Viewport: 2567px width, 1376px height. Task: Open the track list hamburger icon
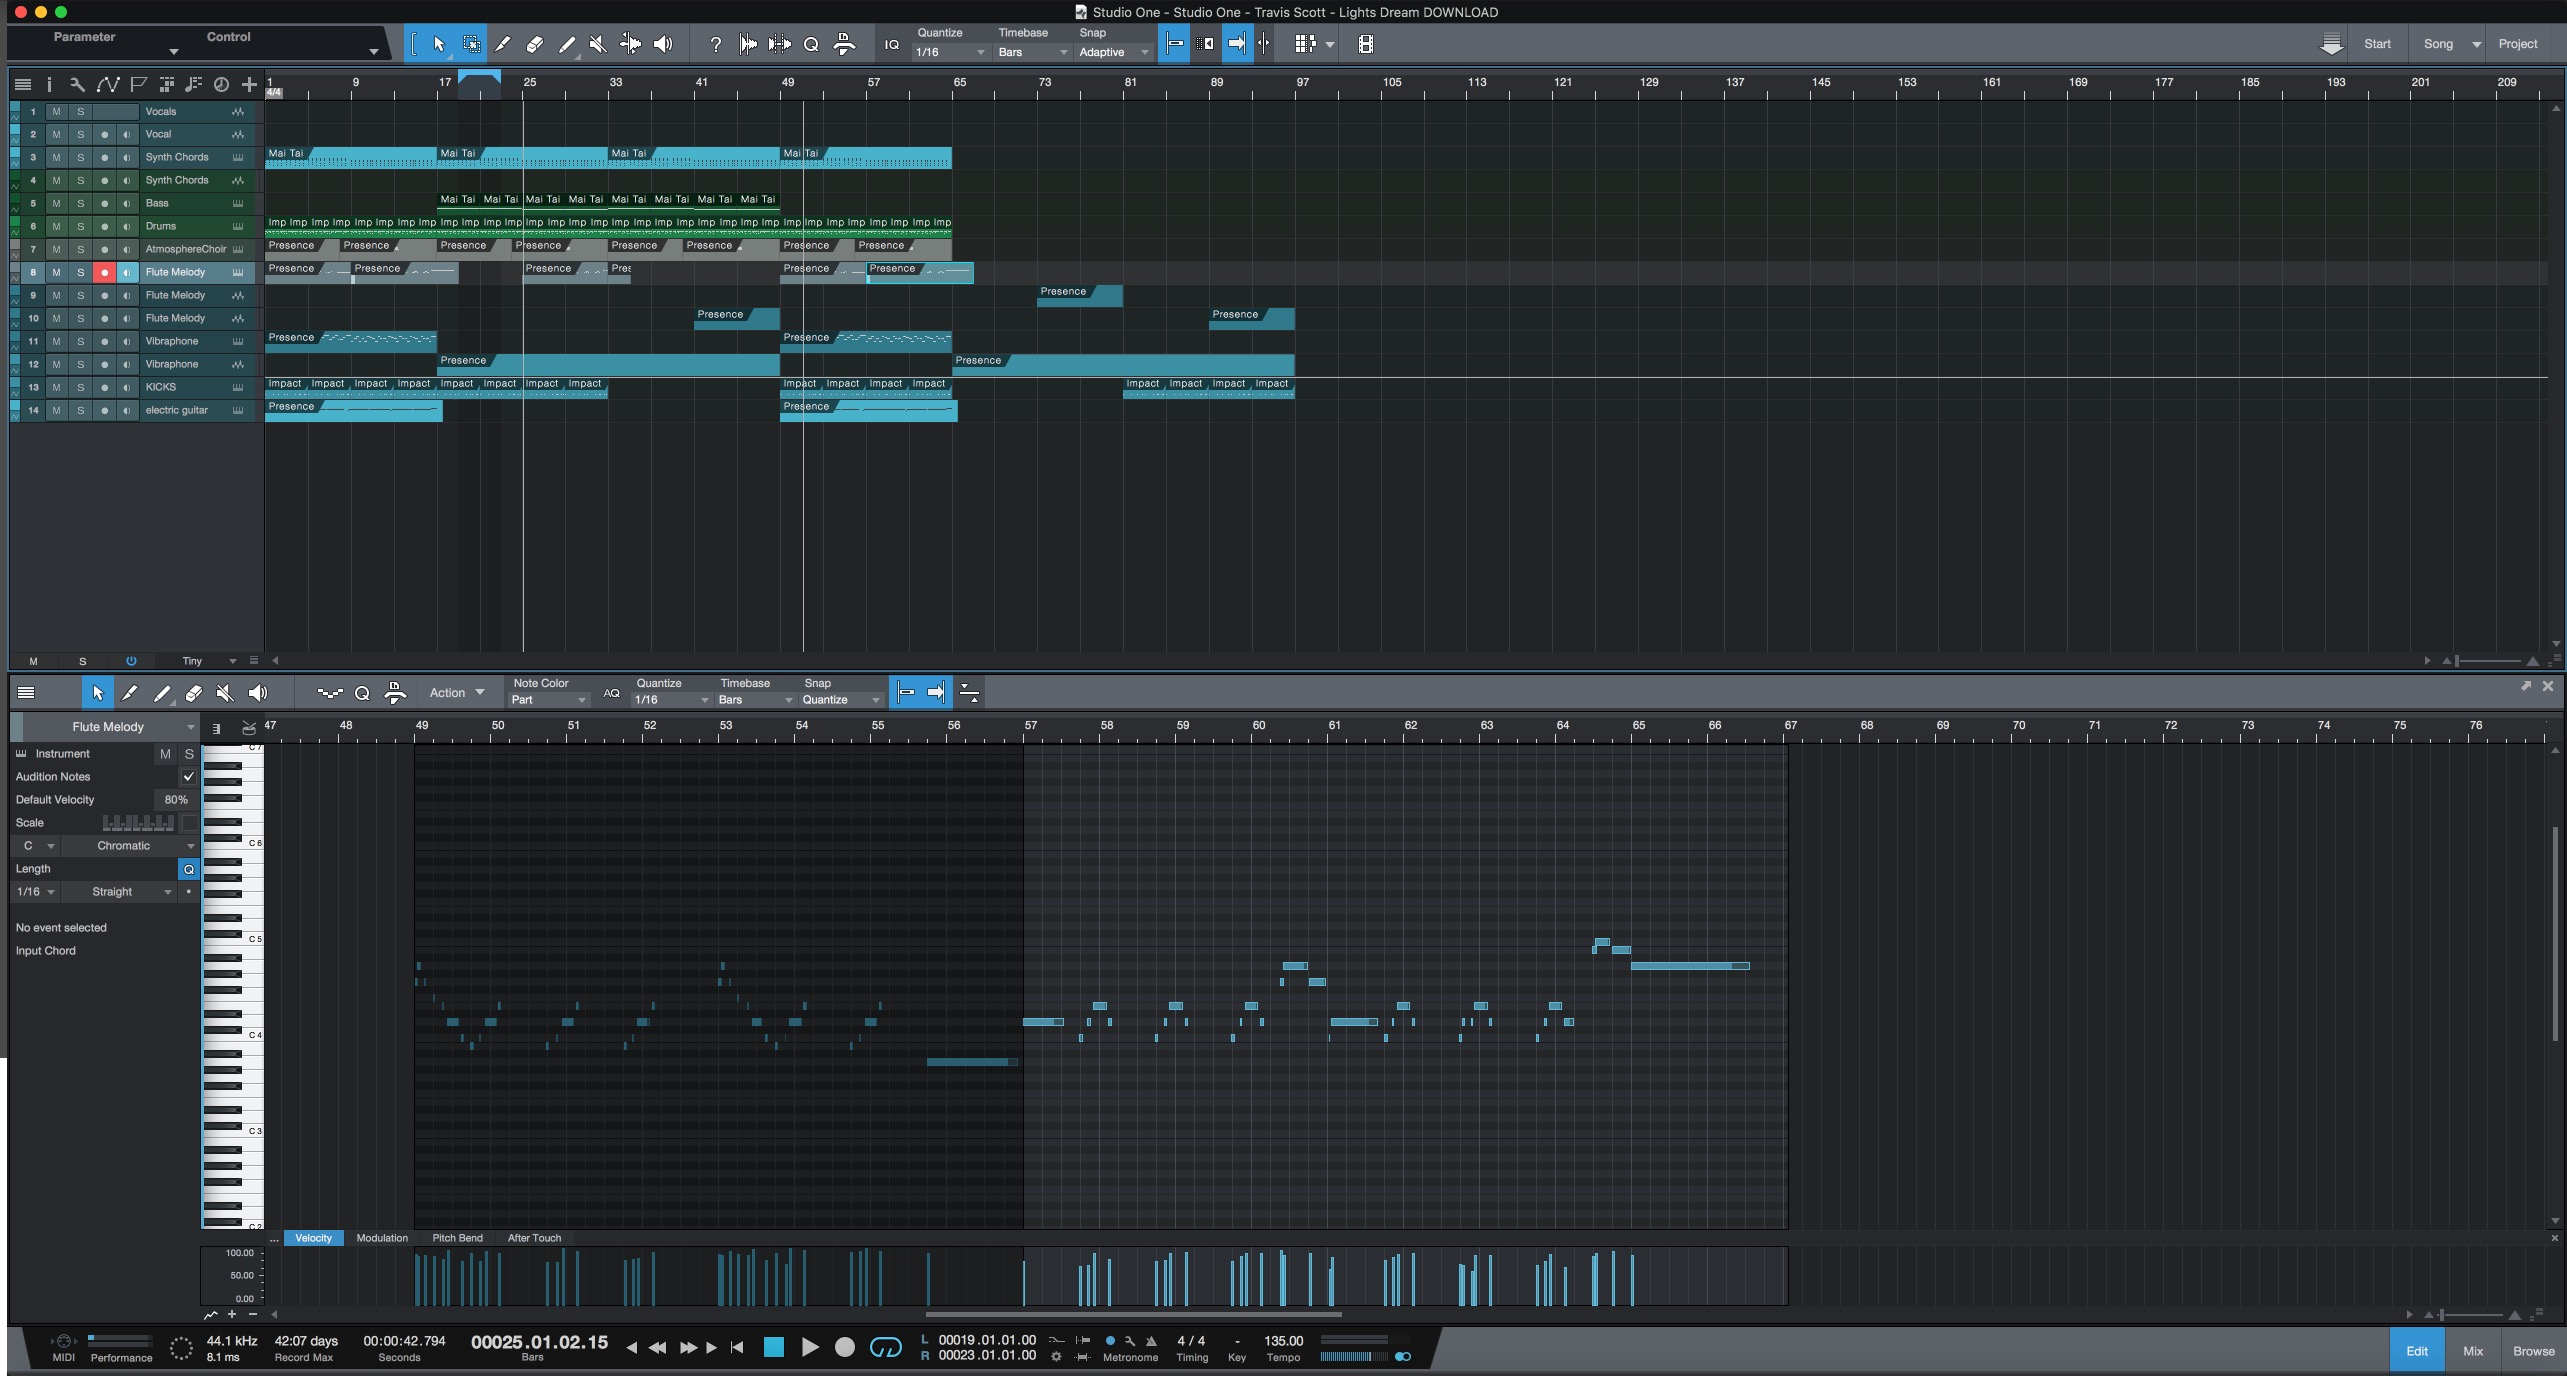23,85
